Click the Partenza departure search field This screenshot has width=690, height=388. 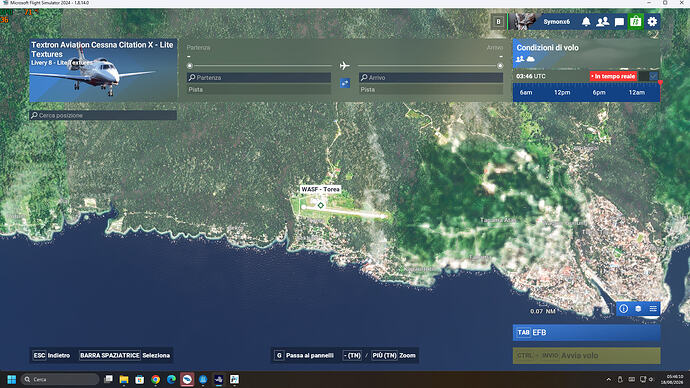[x=259, y=77]
